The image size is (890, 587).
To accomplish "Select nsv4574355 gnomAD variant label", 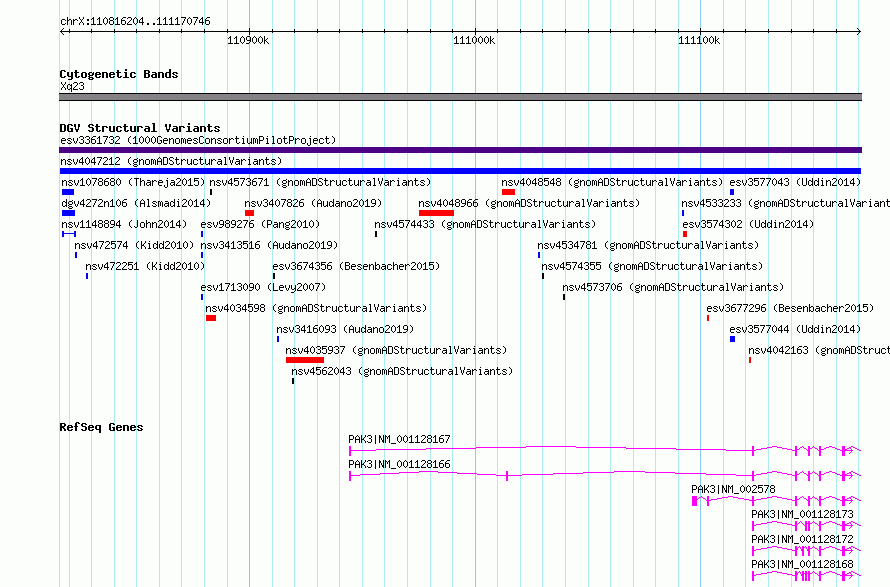I will pos(652,266).
